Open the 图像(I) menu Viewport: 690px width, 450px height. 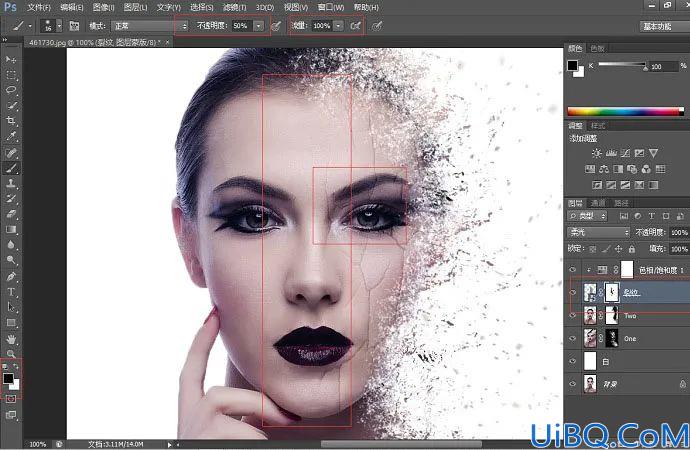point(104,7)
